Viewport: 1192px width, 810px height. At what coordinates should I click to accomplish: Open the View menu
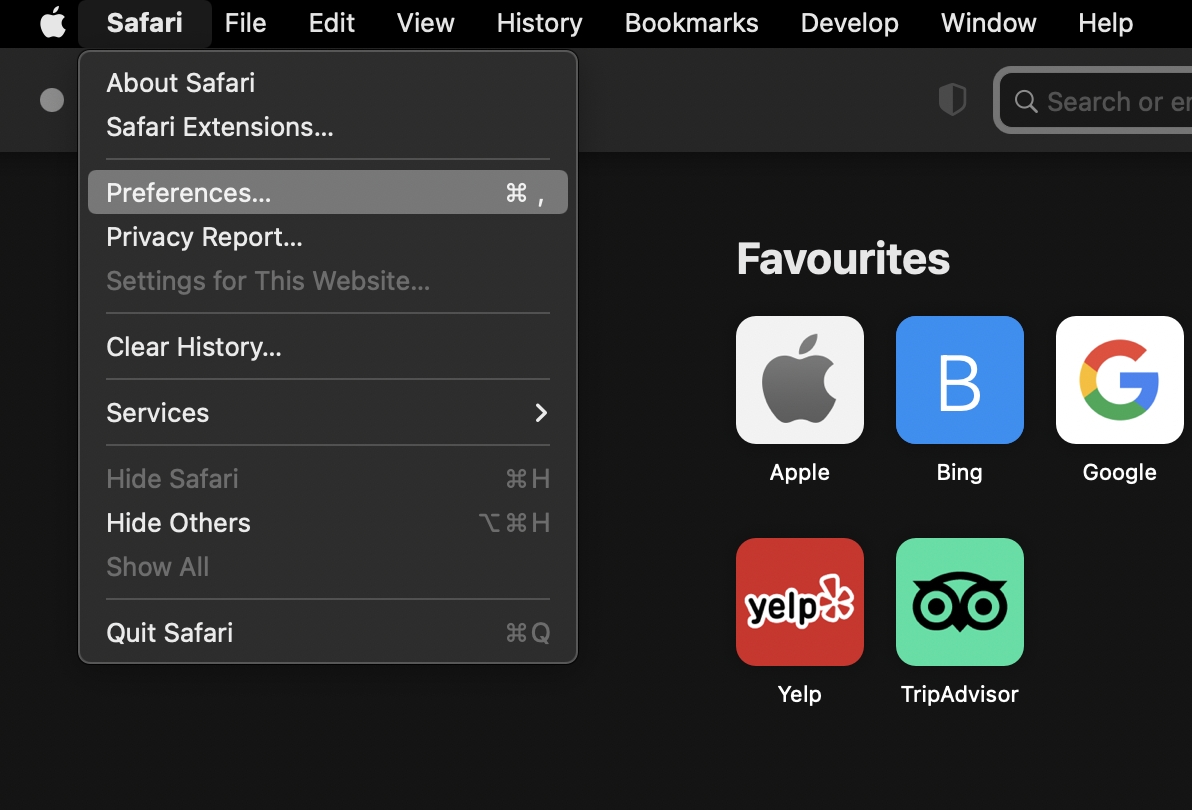coord(426,23)
